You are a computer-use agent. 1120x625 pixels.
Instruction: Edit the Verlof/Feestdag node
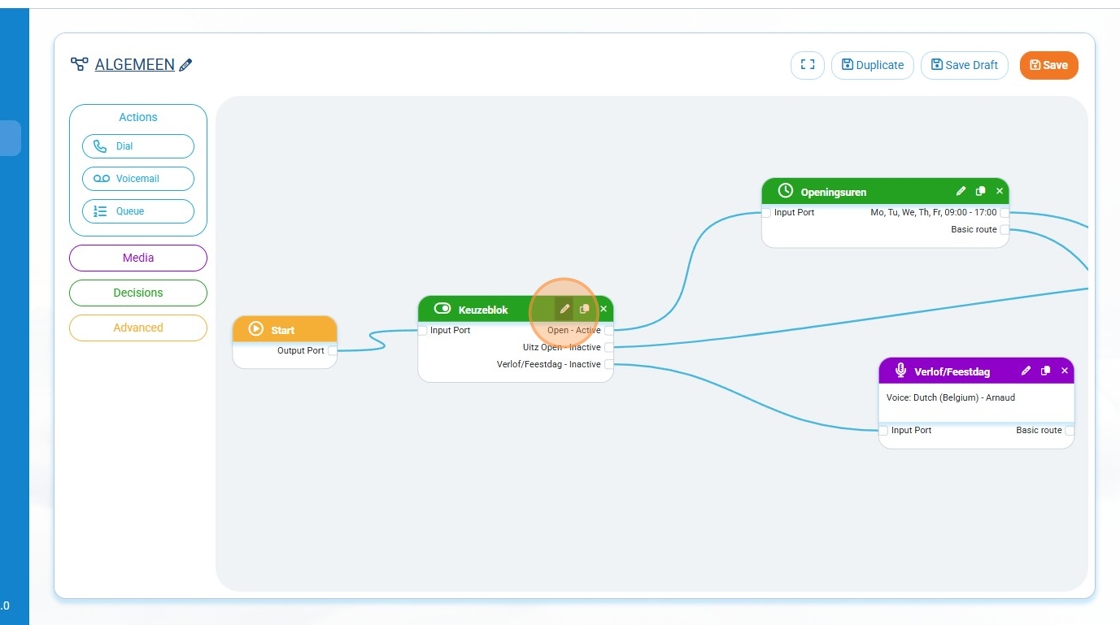(x=1026, y=371)
